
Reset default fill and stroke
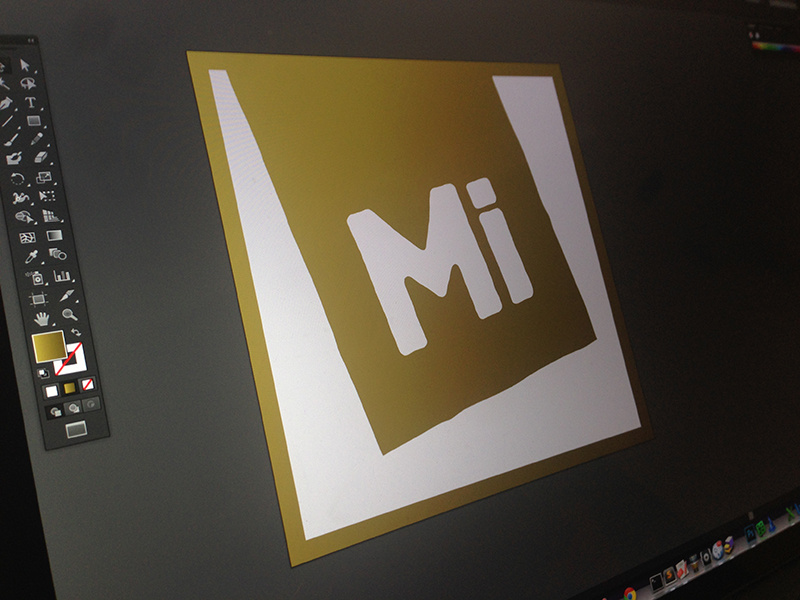tap(43, 372)
